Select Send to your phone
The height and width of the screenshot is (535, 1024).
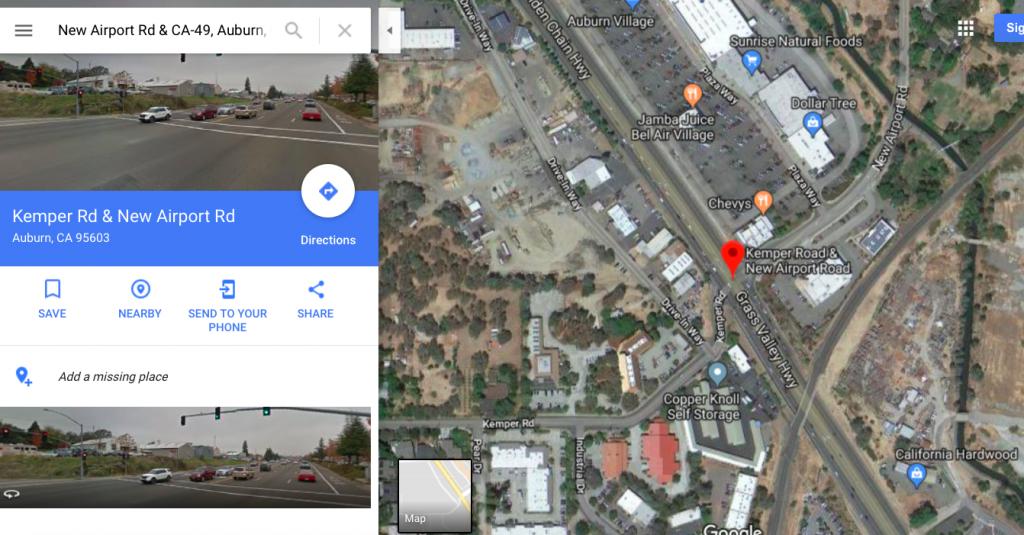(227, 306)
